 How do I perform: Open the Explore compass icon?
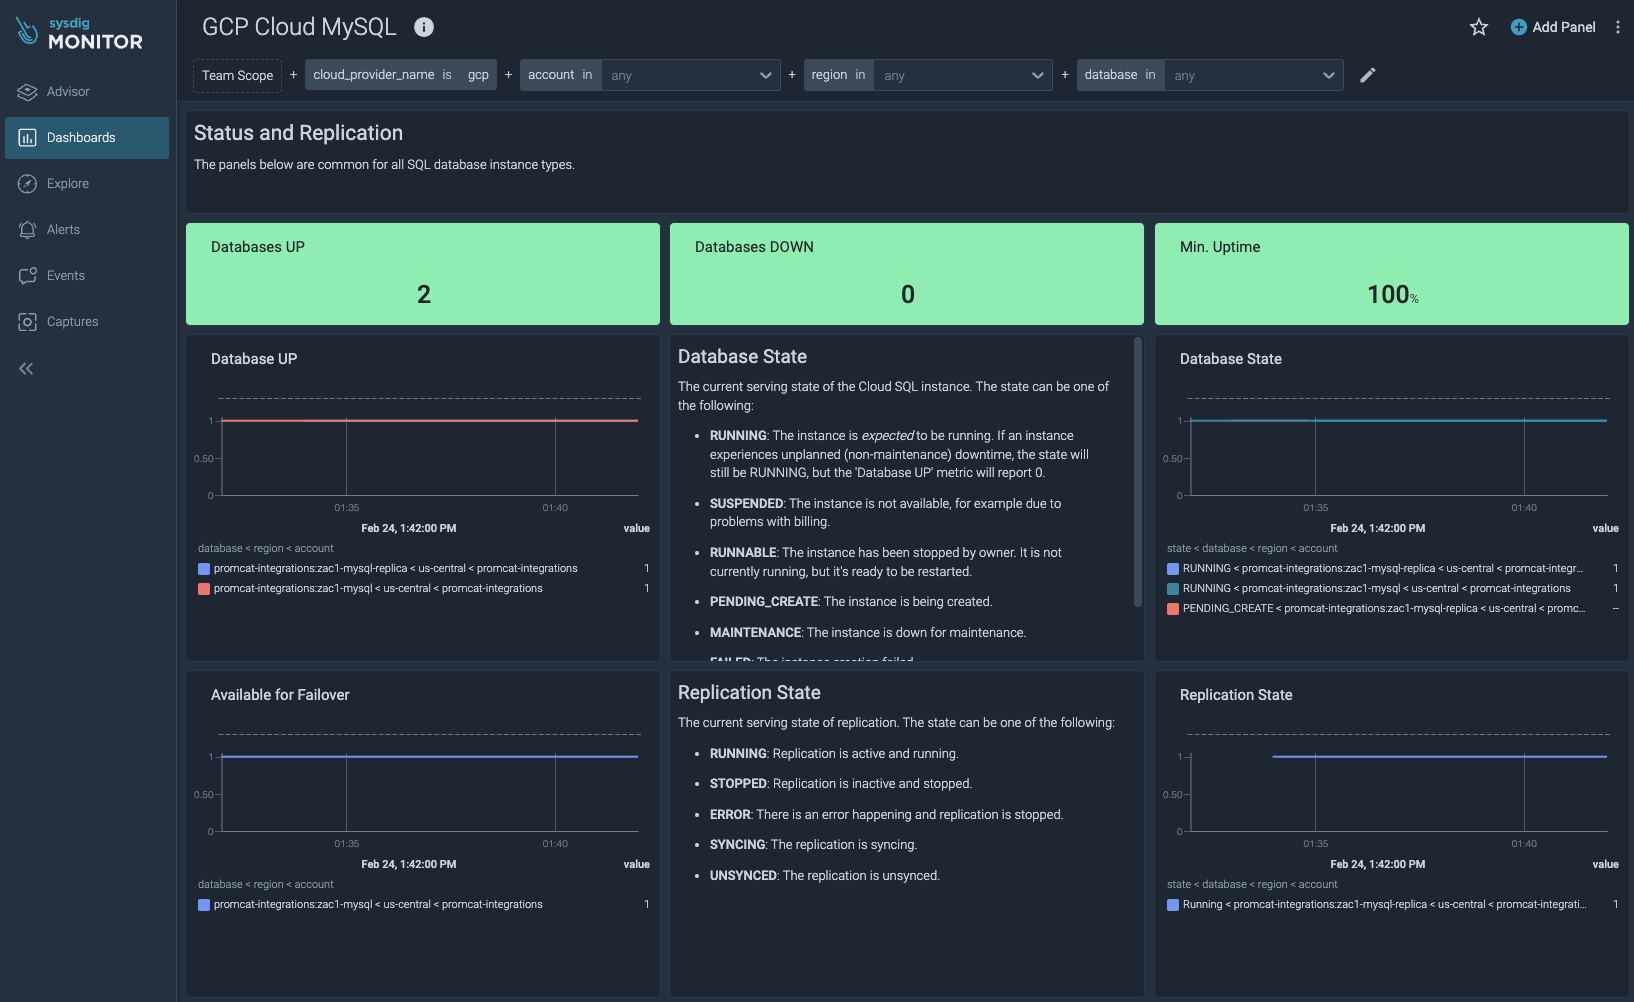(27, 184)
